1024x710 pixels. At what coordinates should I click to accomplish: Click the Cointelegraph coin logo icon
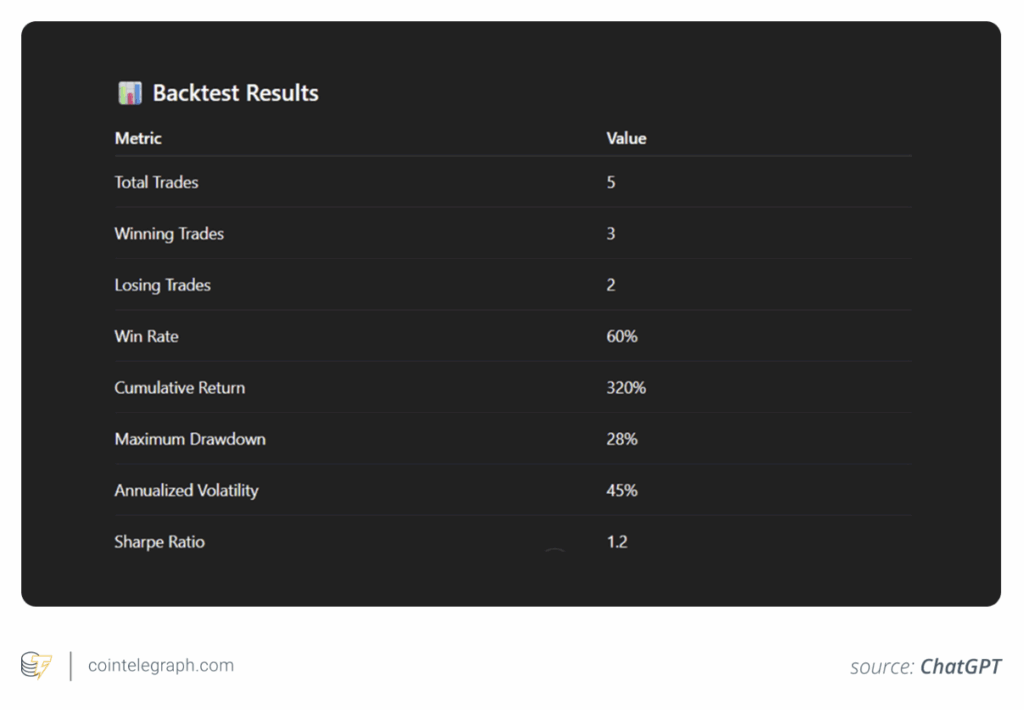pyautogui.click(x=36, y=666)
